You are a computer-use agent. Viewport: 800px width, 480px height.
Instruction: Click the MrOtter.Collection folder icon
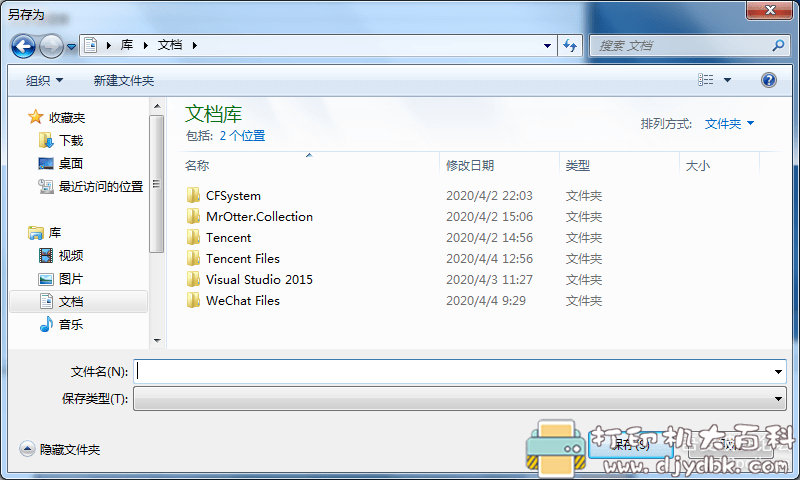pos(193,216)
